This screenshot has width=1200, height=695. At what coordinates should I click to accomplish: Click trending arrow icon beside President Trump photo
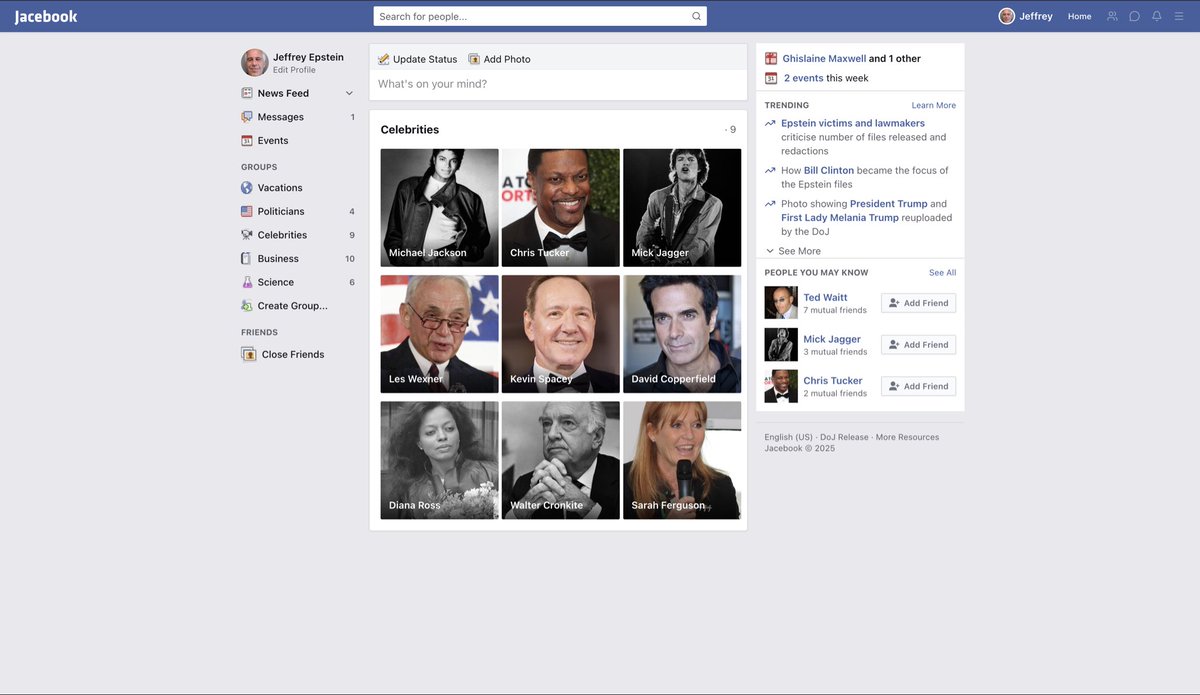pos(770,203)
